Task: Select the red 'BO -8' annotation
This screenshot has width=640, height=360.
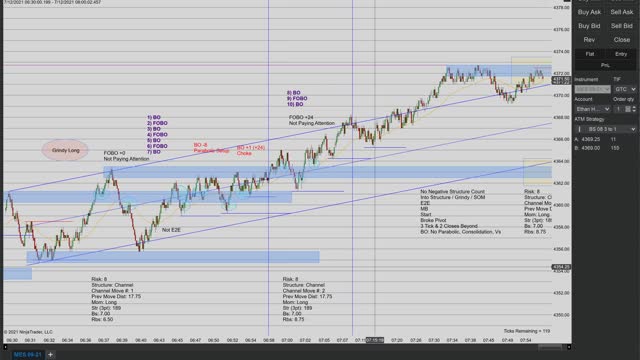Action: [200, 145]
